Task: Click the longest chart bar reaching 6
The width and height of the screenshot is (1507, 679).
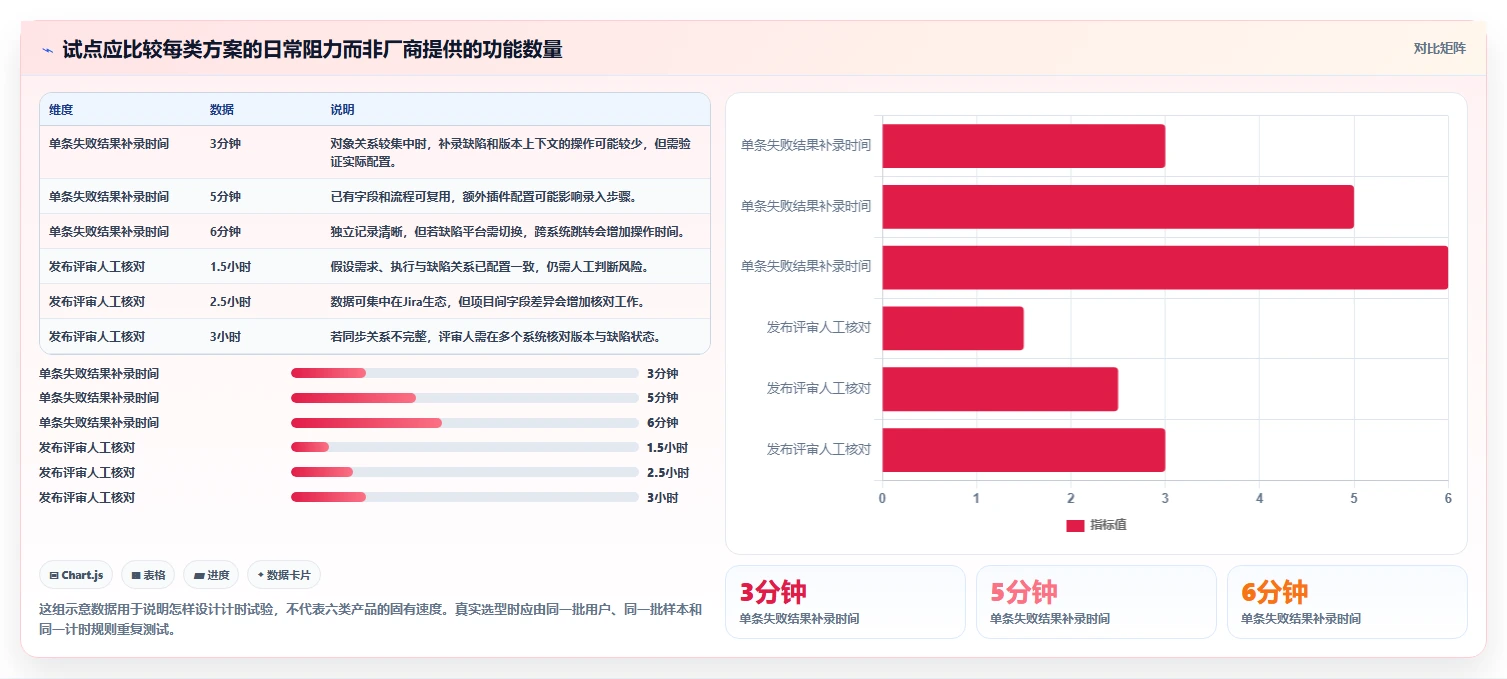Action: 1165,267
